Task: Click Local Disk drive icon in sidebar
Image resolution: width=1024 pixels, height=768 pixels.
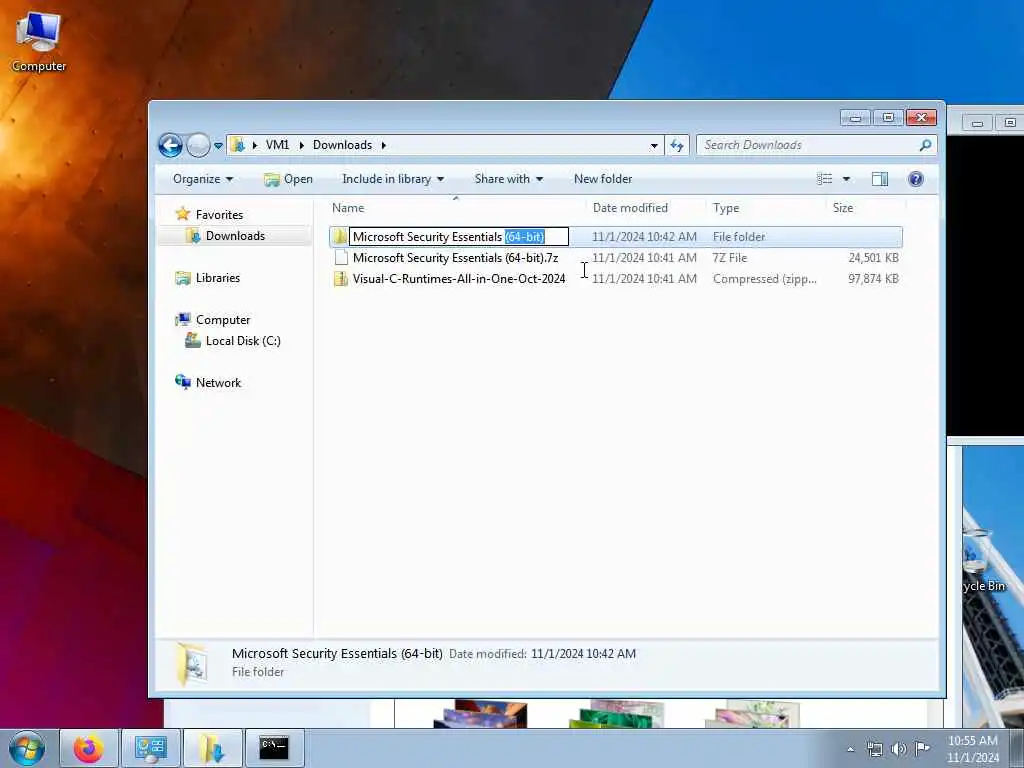Action: pos(193,340)
